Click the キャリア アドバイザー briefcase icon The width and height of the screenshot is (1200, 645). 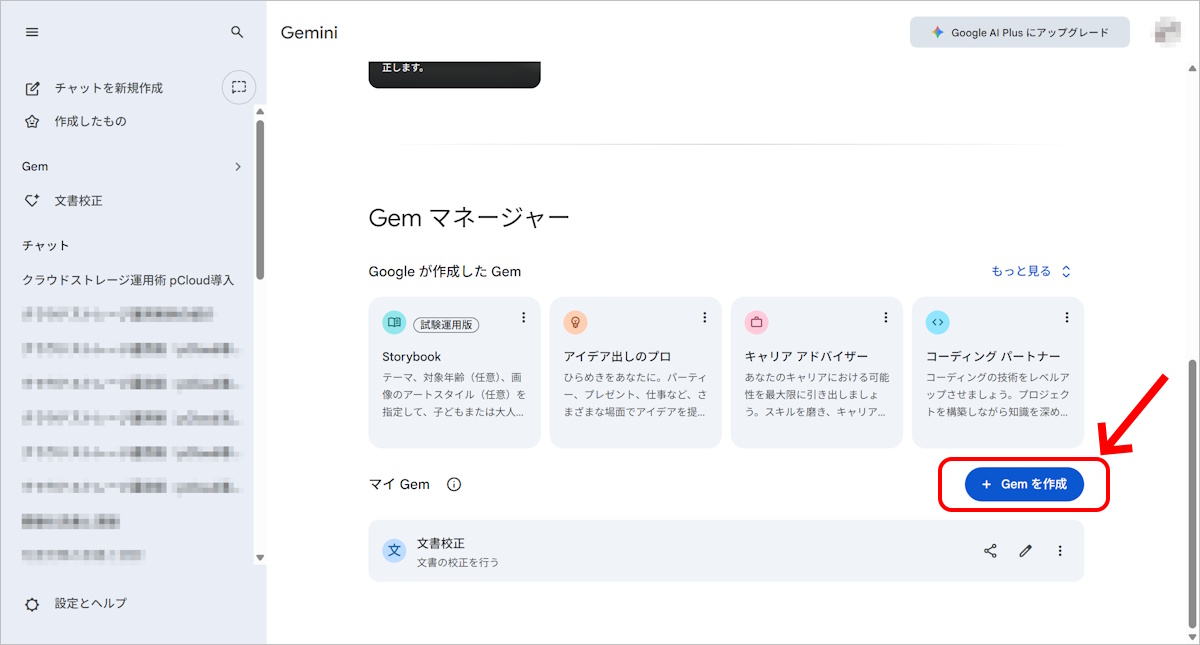tap(756, 322)
